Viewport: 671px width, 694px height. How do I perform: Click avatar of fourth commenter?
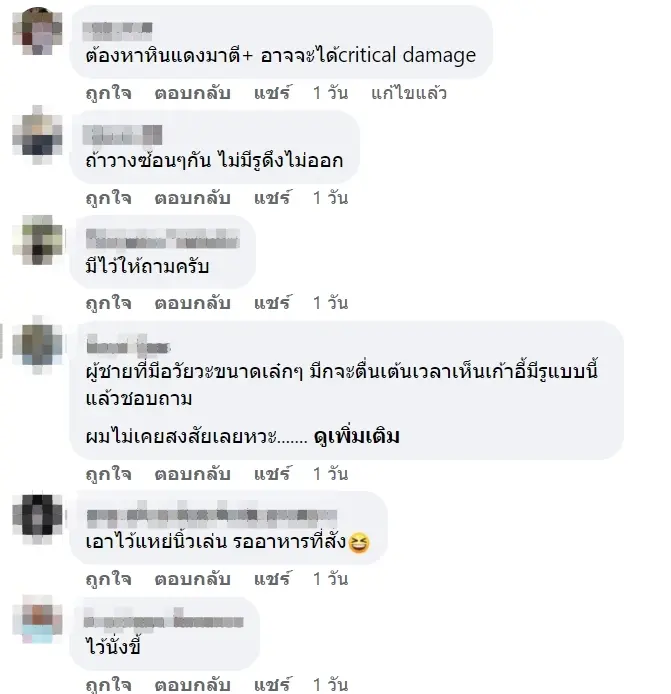[x=38, y=345]
